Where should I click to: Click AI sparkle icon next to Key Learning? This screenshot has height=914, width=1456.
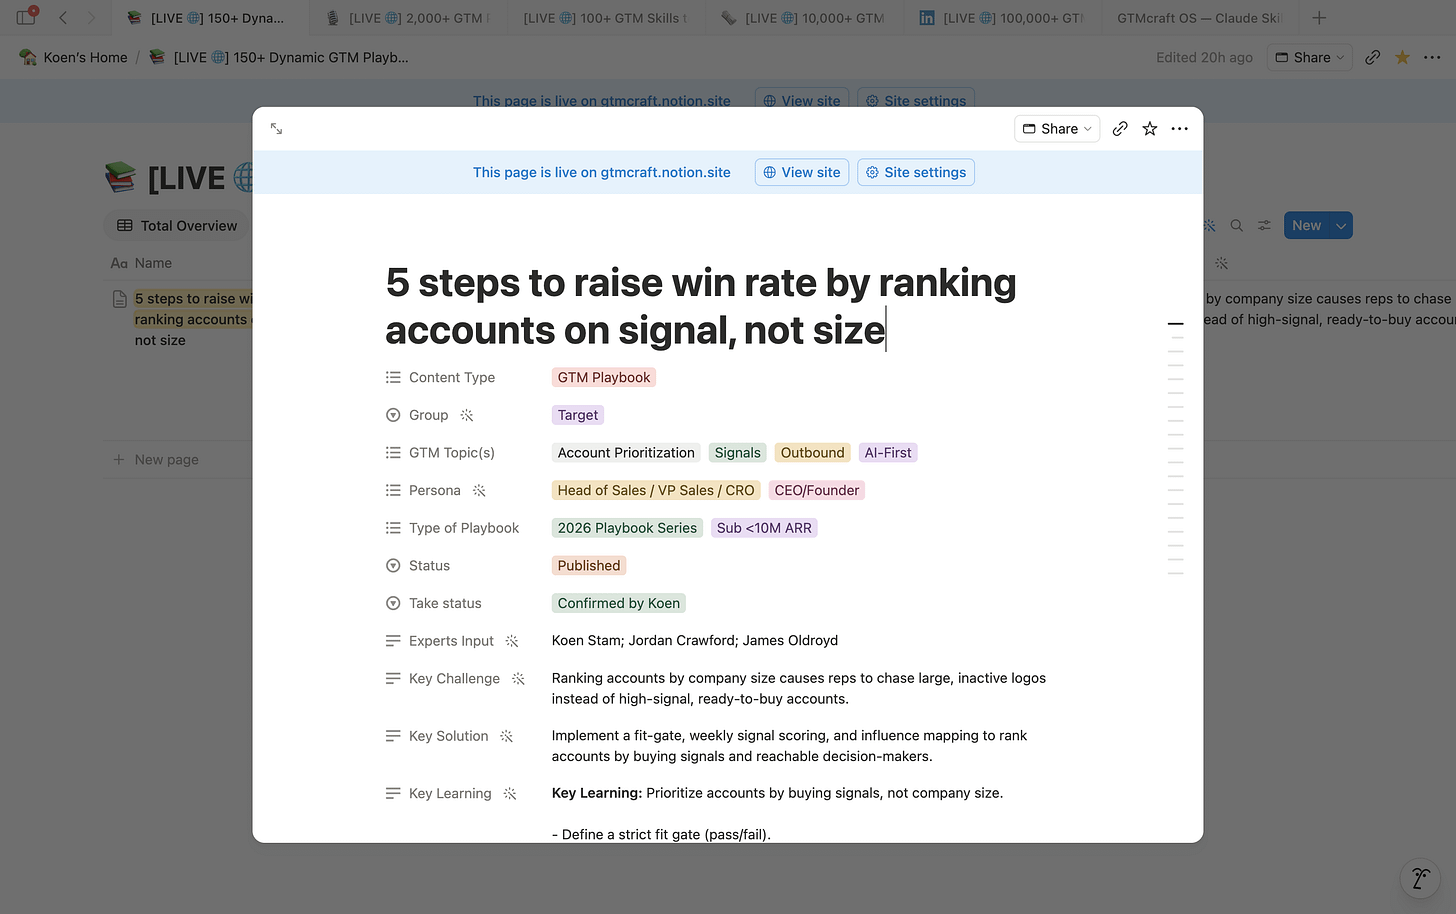pyautogui.click(x=510, y=793)
